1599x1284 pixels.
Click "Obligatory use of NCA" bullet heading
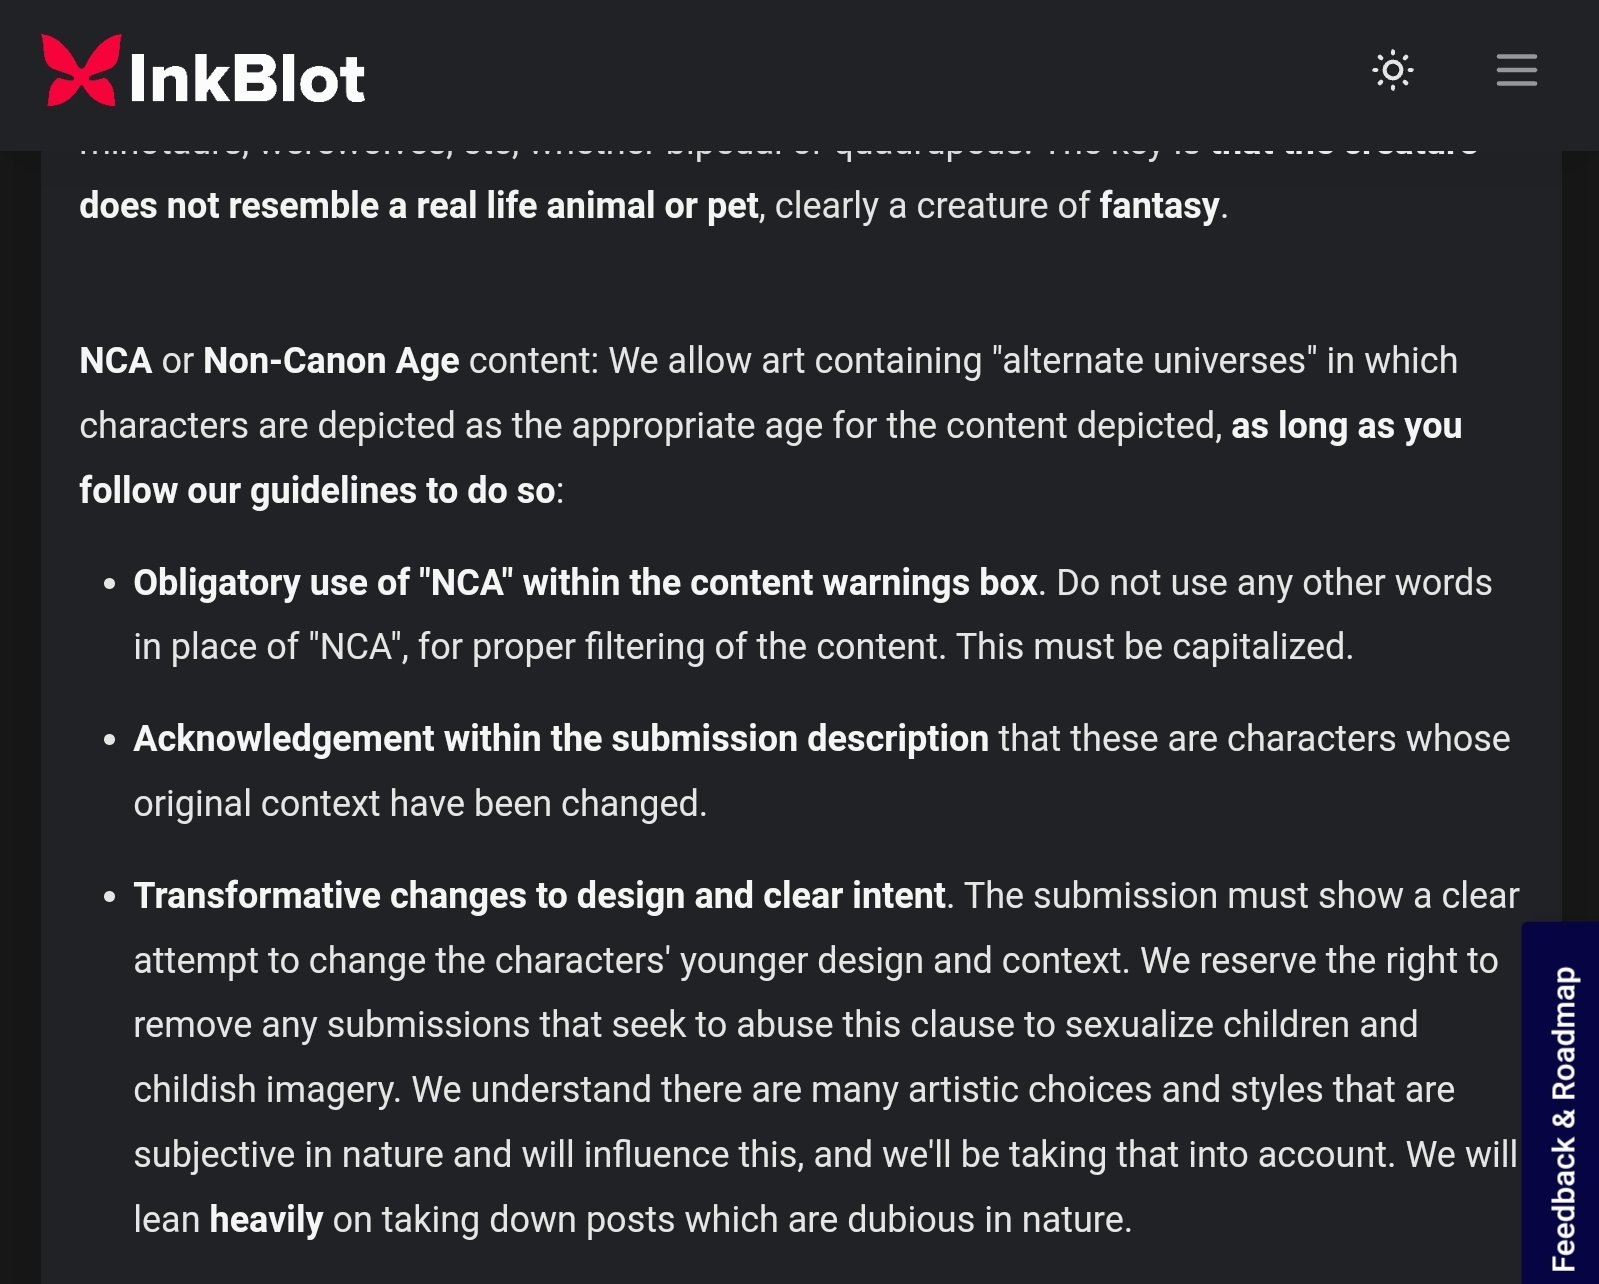tap(585, 583)
